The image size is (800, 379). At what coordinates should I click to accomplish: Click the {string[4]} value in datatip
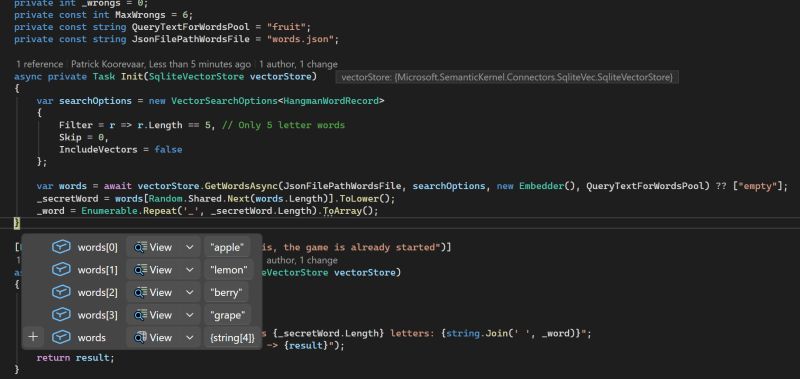coord(232,337)
